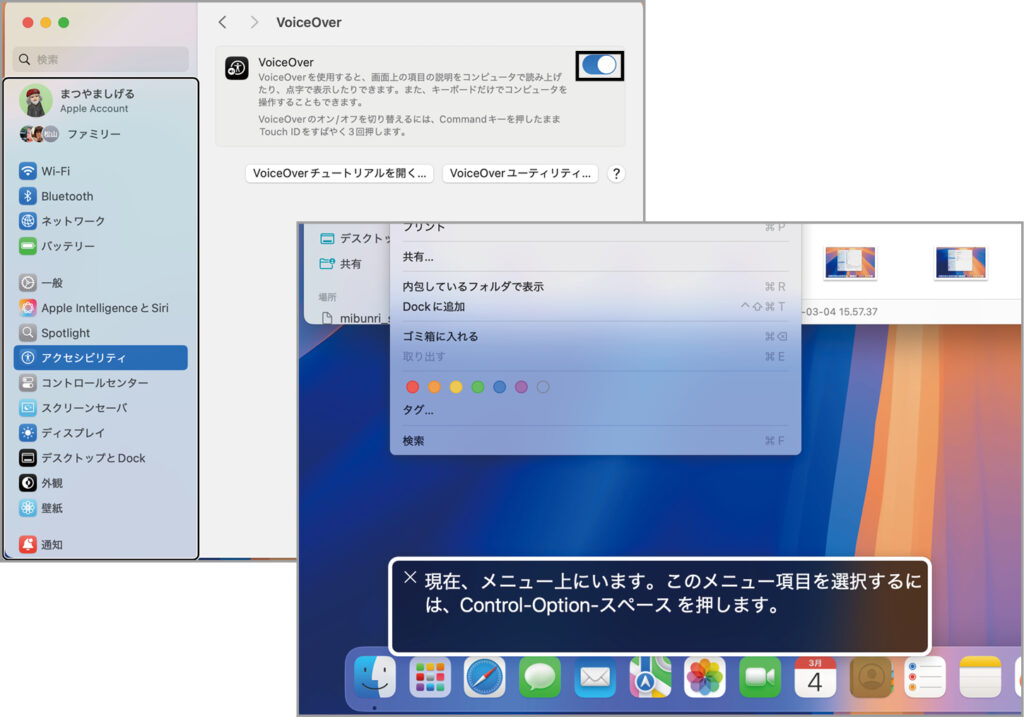Select デスクトップ in Finder sidebar
This screenshot has width=1024, height=717.
tap(353, 238)
